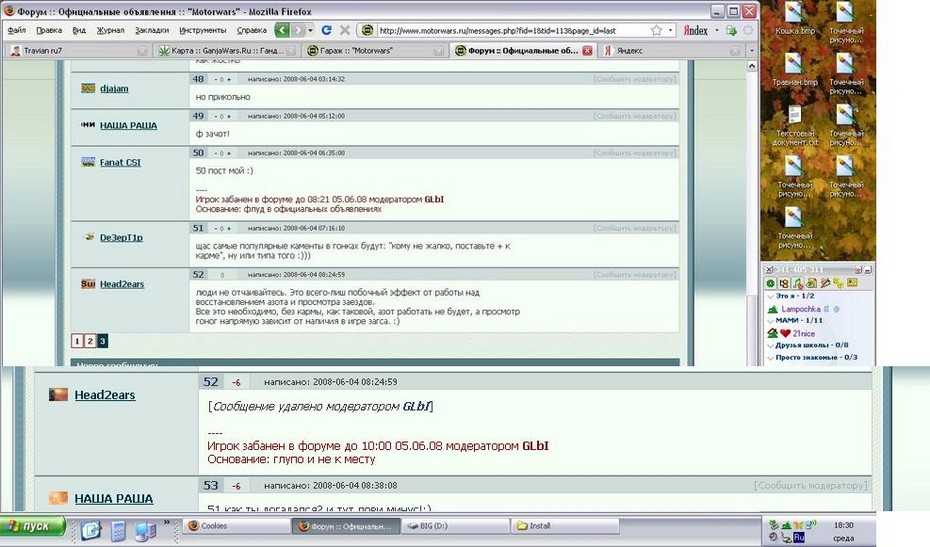Image resolution: width=930 pixels, height=547 pixels.
Task: Open the Травиан.bmp desktop file
Action: [796, 68]
